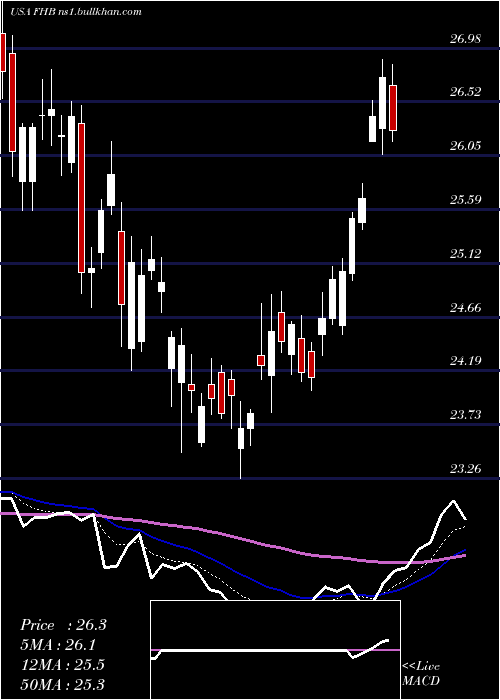Click the Live MACD label
The image size is (500, 700).
[x=421, y=673]
